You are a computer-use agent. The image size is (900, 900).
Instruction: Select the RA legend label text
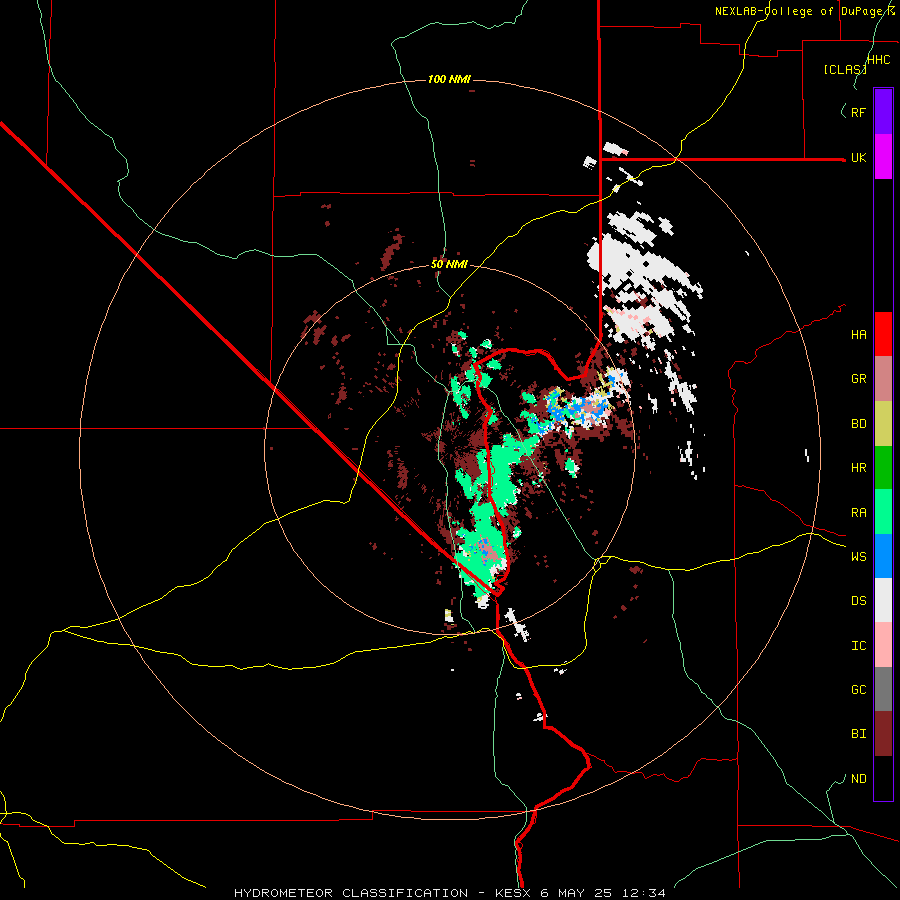point(858,513)
